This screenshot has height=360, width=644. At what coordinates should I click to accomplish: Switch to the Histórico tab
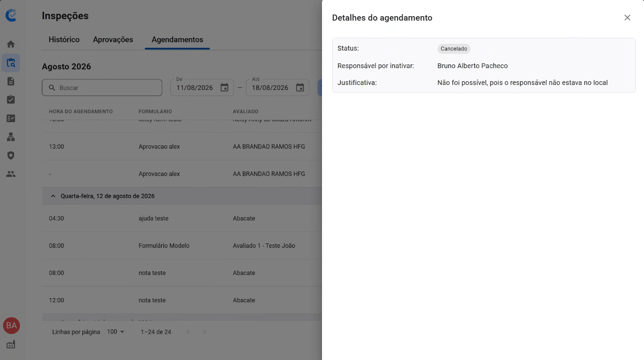click(64, 39)
